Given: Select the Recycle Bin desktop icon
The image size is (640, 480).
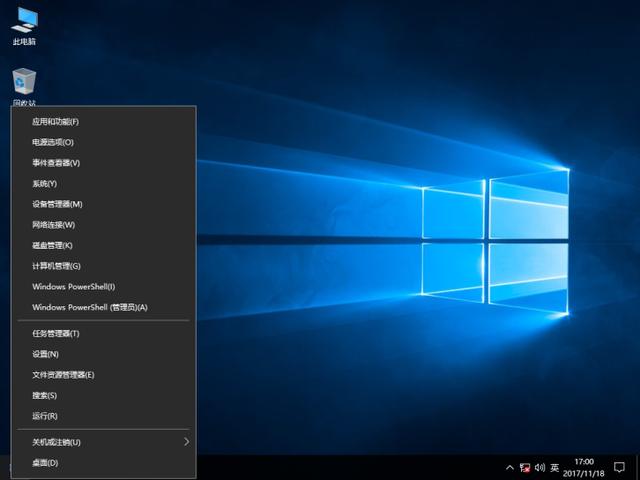Looking at the screenshot, I should [24, 87].
